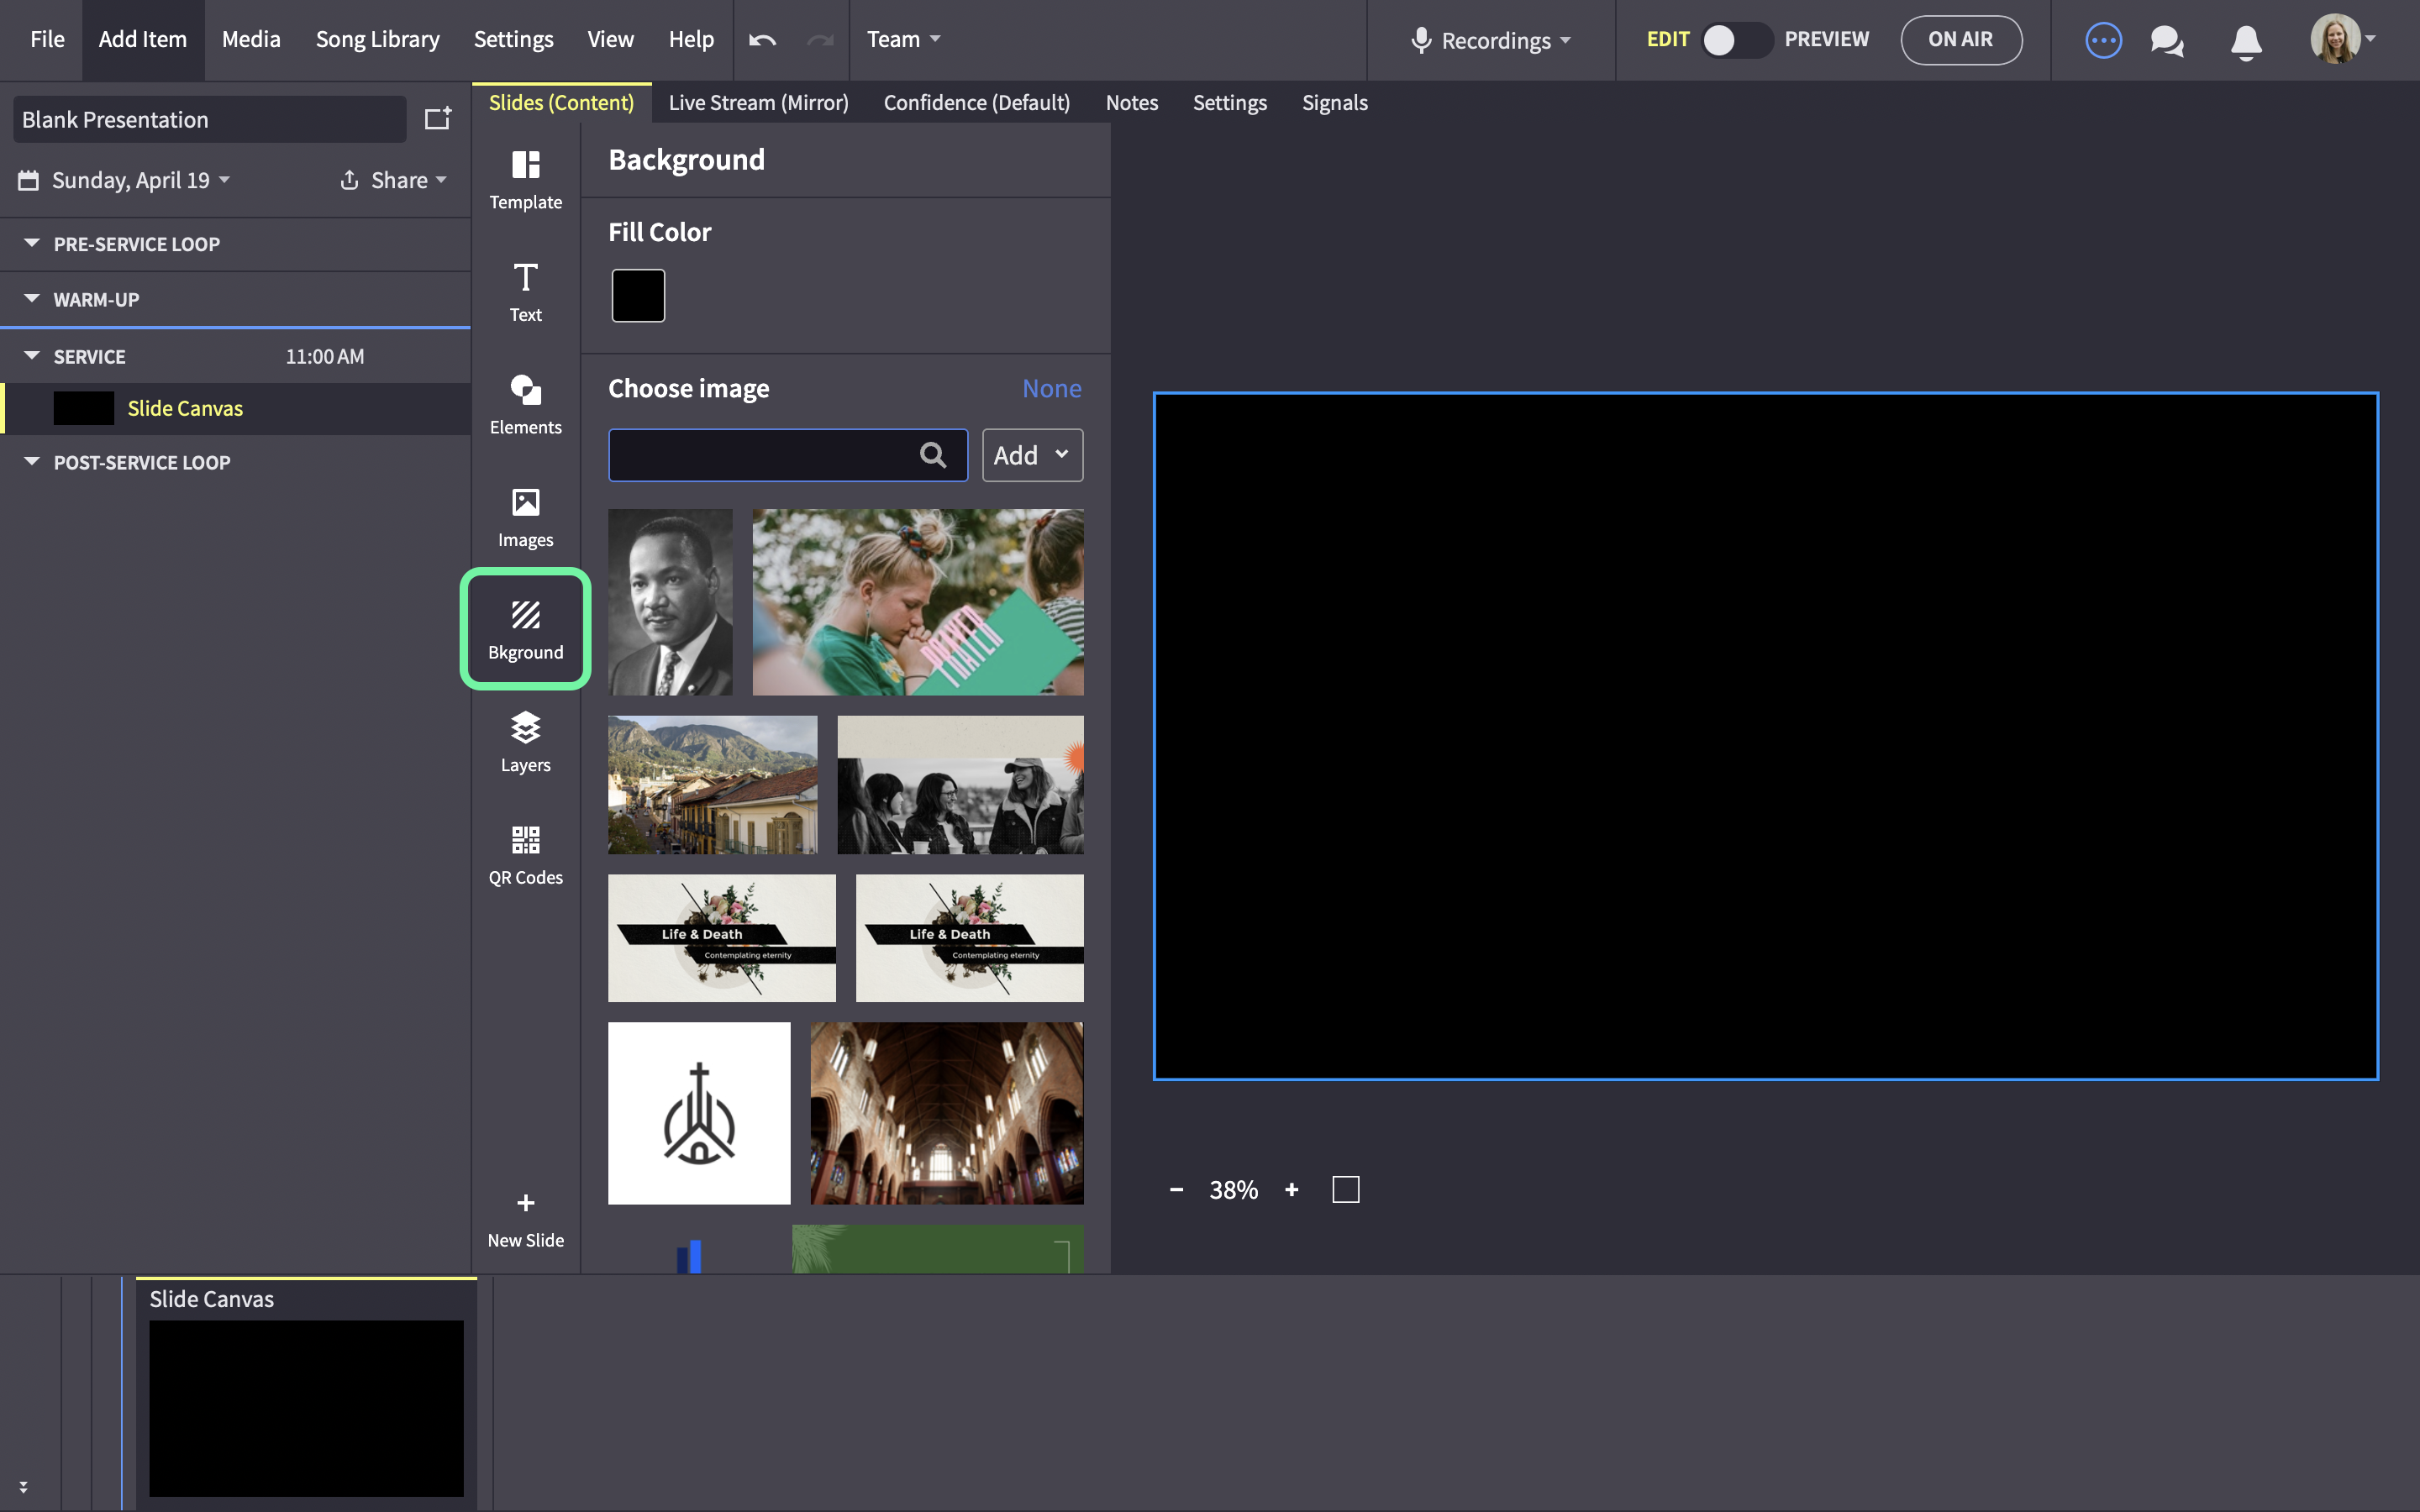Image resolution: width=2420 pixels, height=1512 pixels.
Task: Open the Song Library menu
Action: 377,40
